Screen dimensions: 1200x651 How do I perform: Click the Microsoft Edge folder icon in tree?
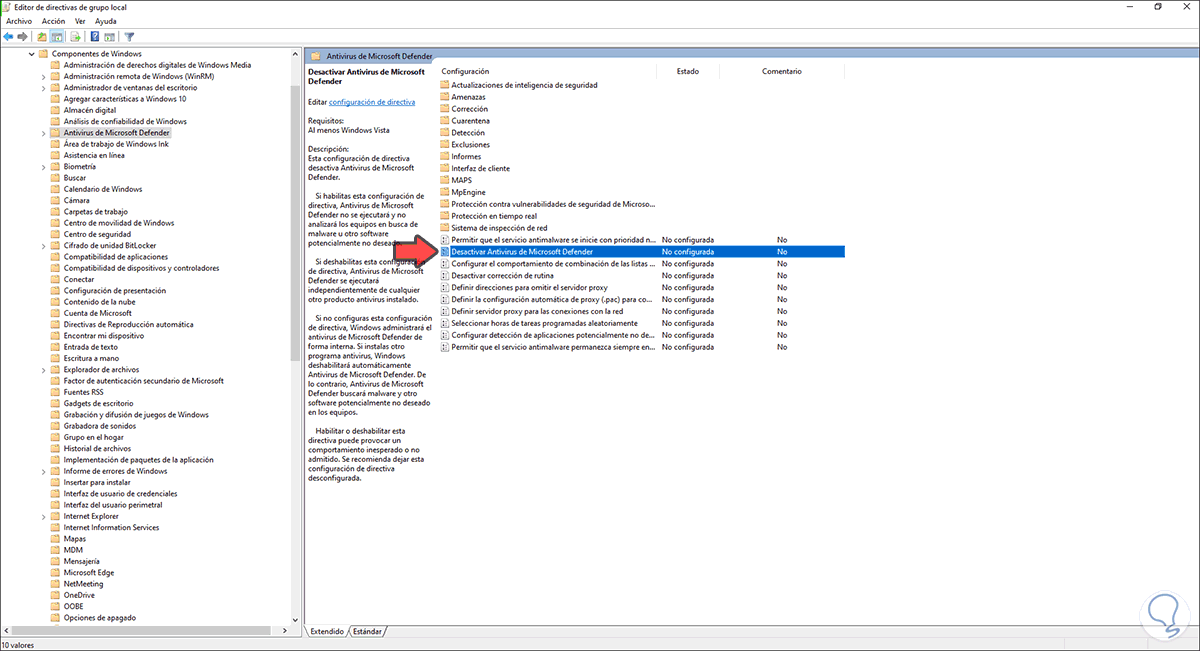coord(56,573)
